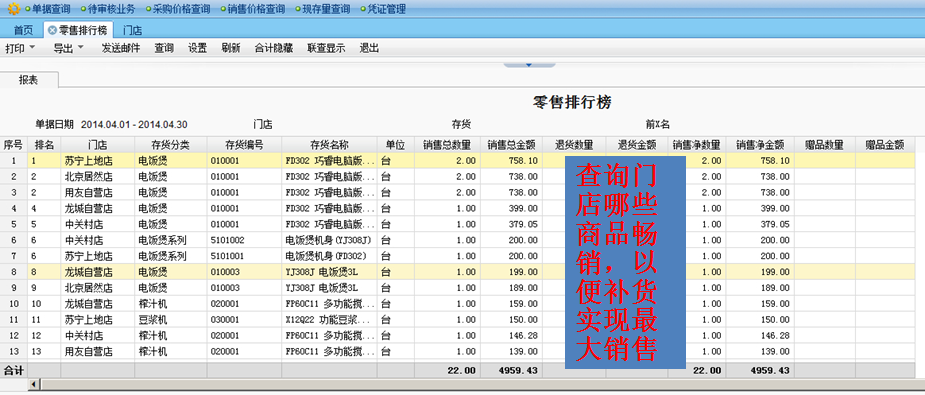Click the 存货名称 column header
Screen dimensions: 925x395
329,145
